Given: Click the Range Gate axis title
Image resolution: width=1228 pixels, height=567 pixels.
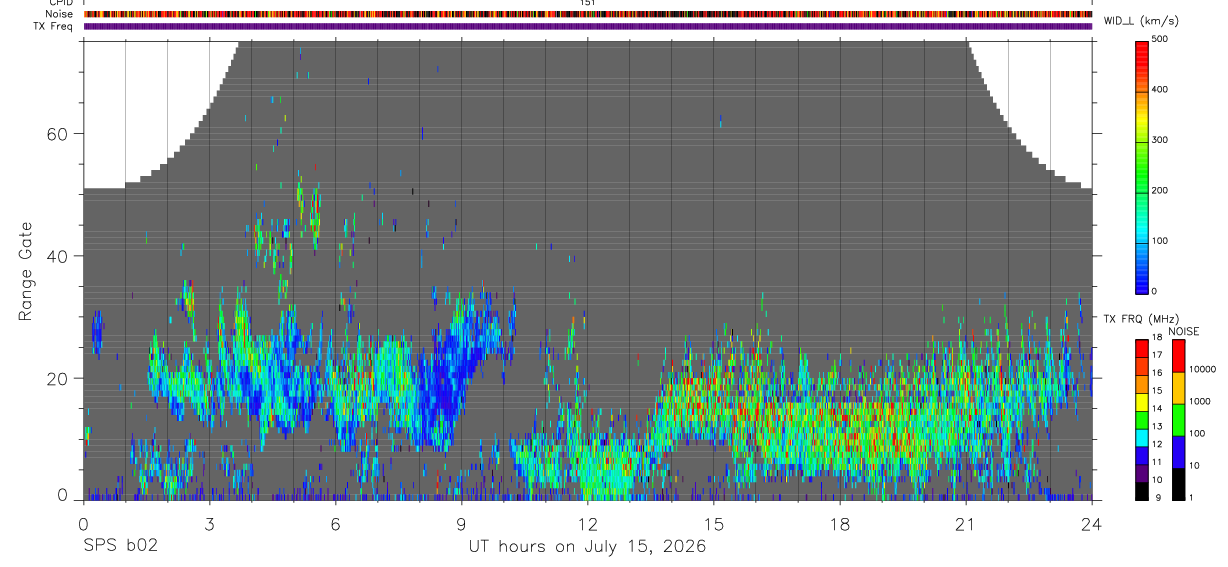Looking at the screenshot, I should pos(26,273).
